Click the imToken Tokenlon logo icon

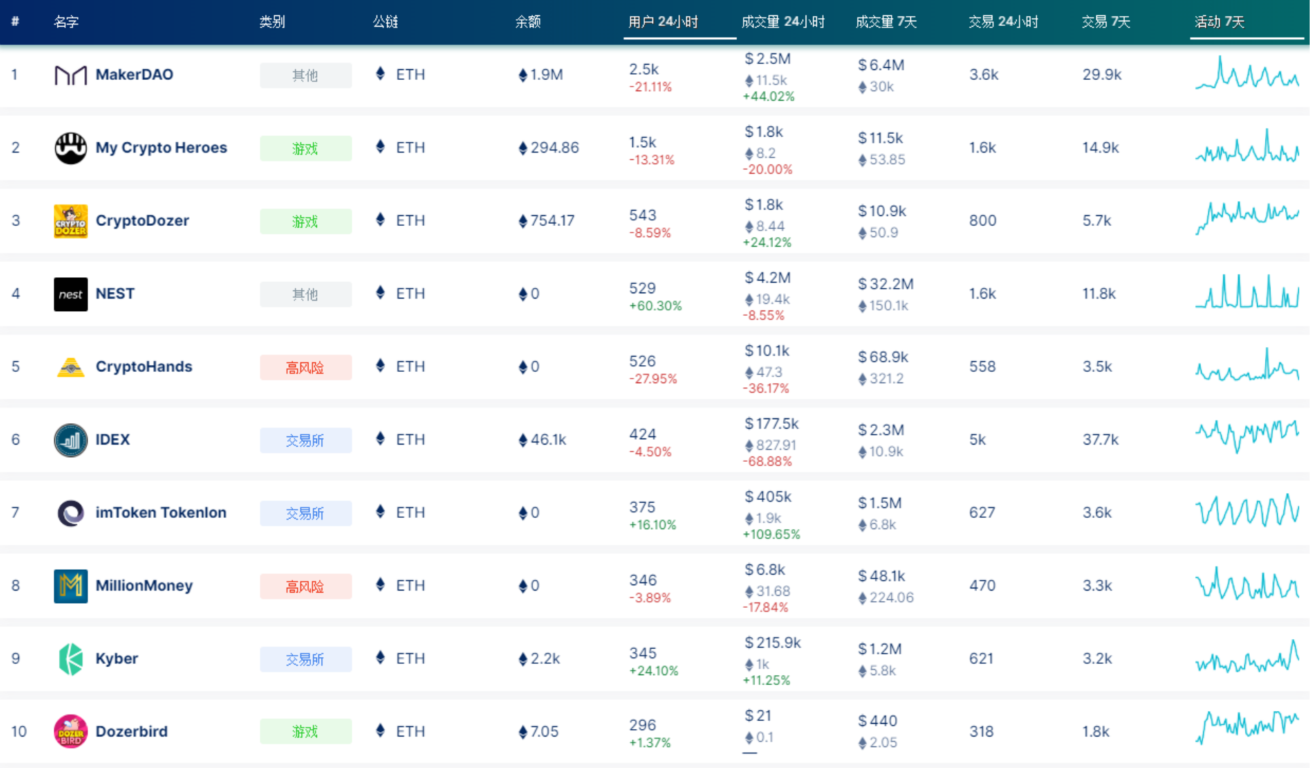(x=71, y=513)
